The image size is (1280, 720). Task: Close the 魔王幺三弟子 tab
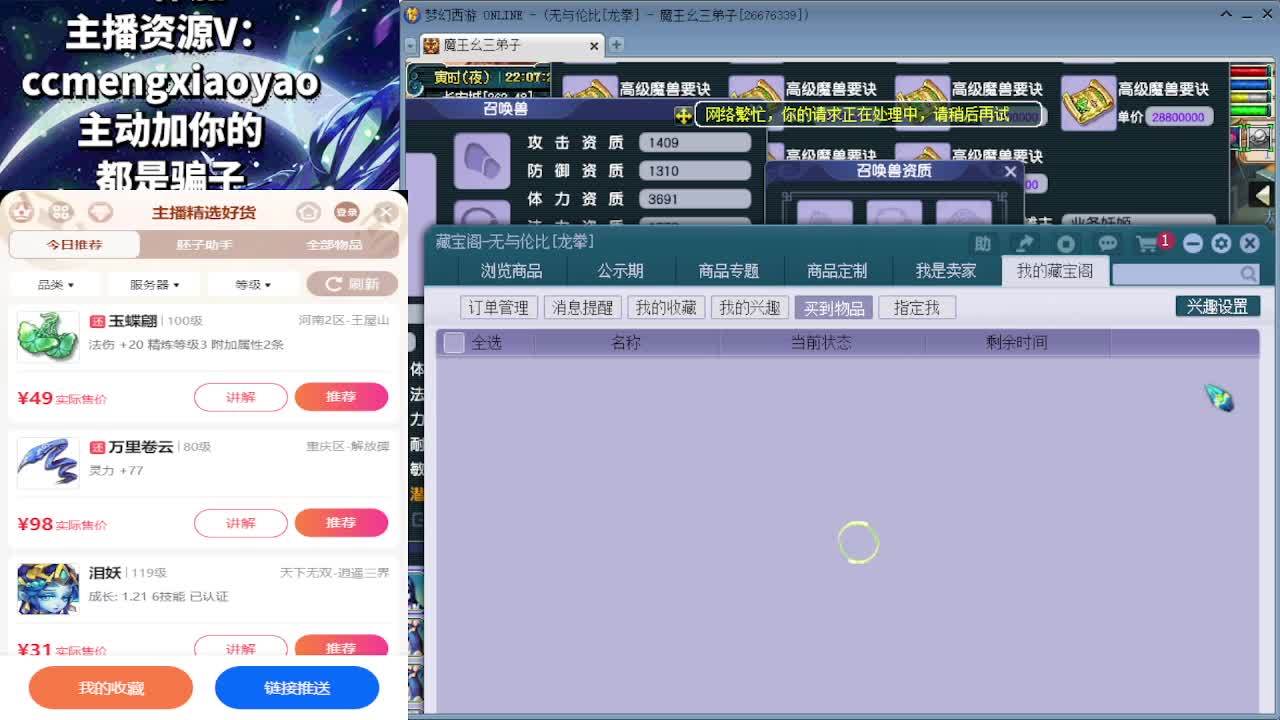[594, 46]
